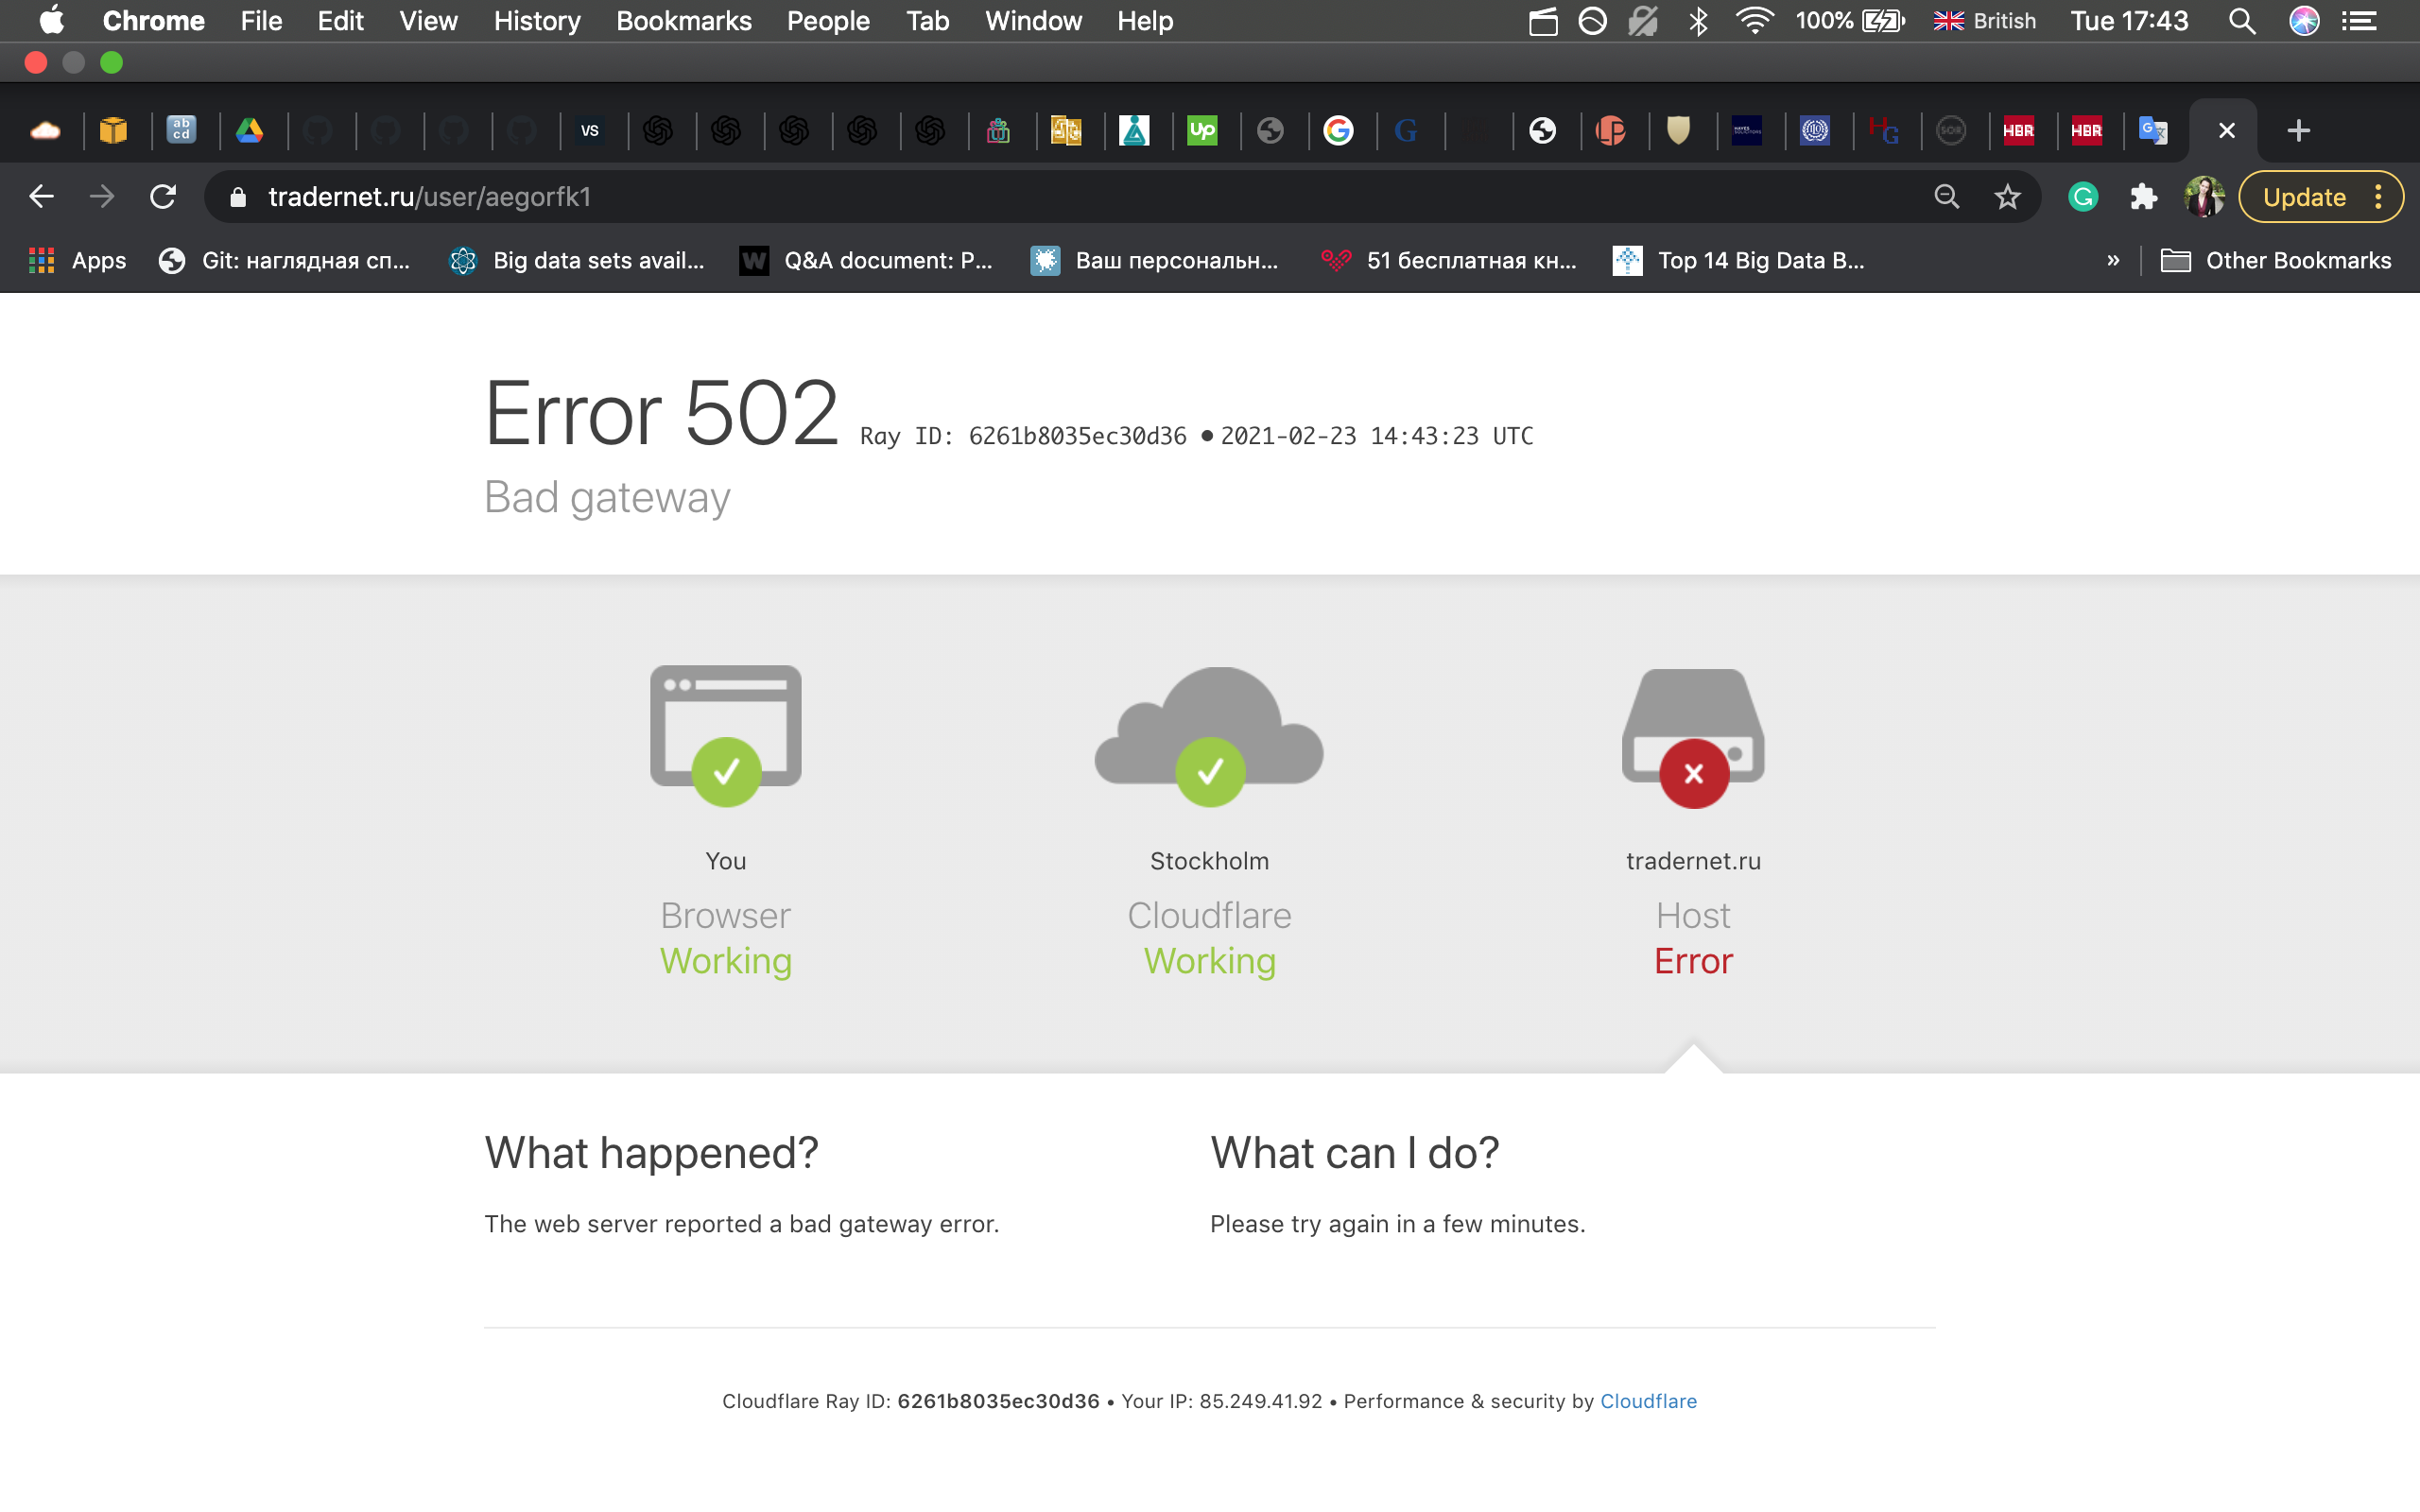
Task: Open the gold maze-pattern icon tab
Action: [x=1066, y=131]
